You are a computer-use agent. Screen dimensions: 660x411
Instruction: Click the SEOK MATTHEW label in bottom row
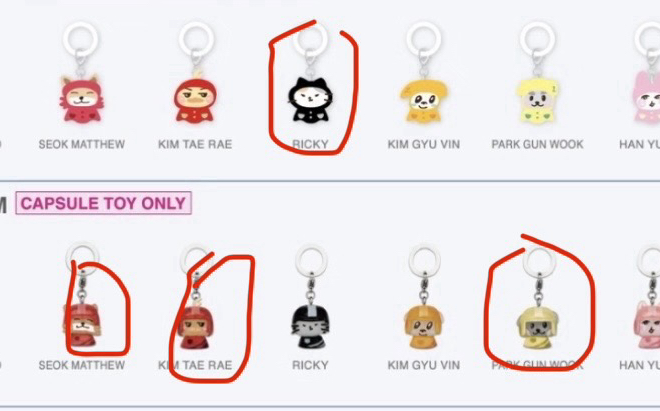pyautogui.click(x=82, y=365)
